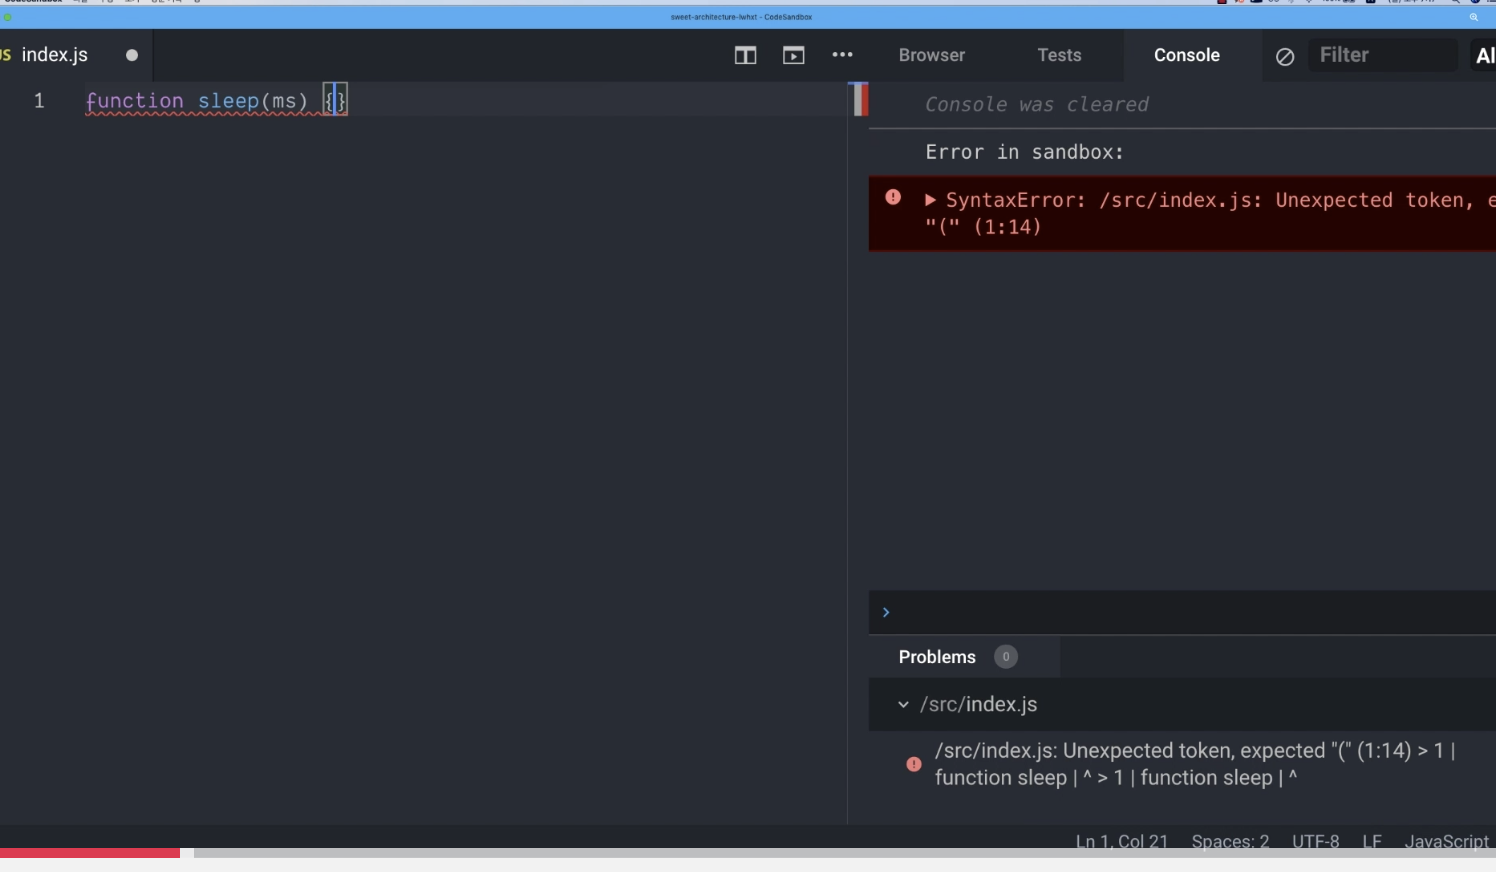Click the window title CodeSandbox text
The height and width of the screenshot is (872, 1496).
pyautogui.click(x=741, y=17)
